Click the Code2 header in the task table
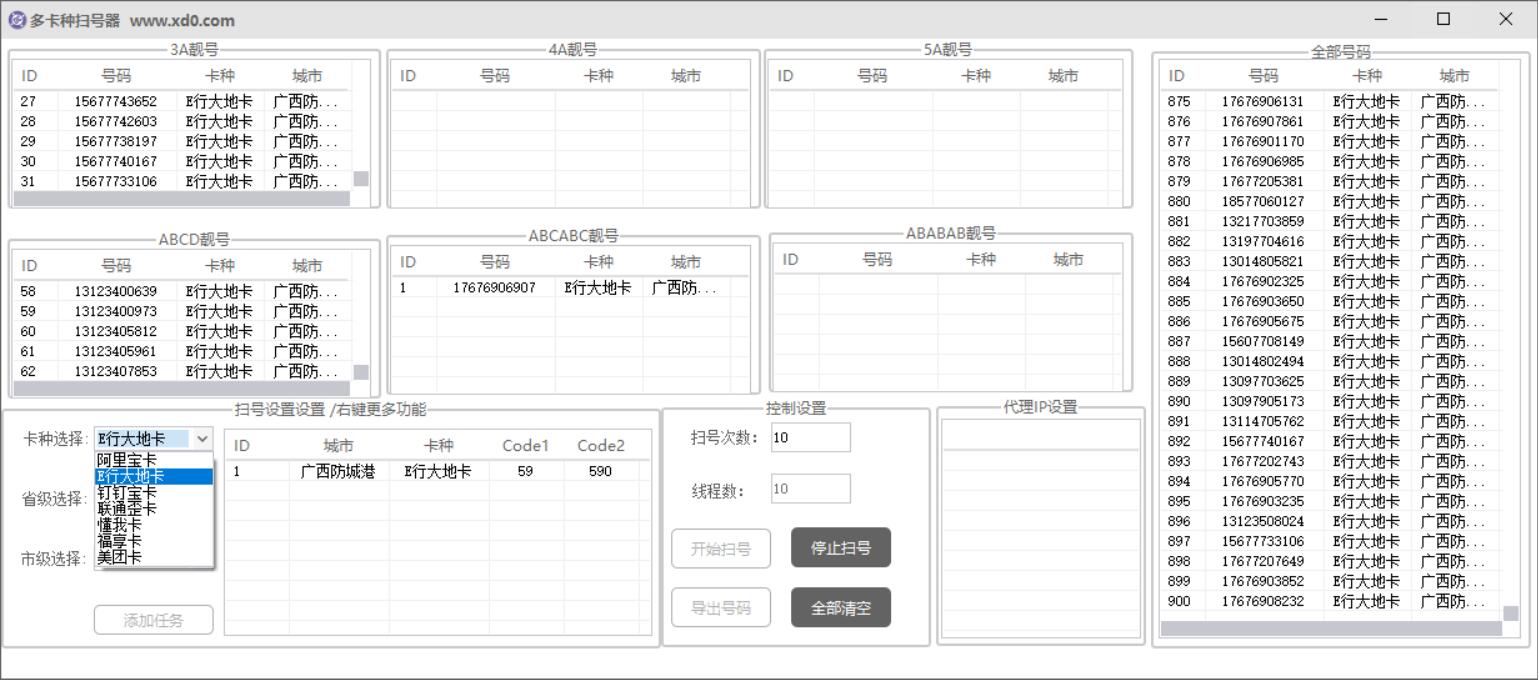The width and height of the screenshot is (1539, 680). (600, 446)
